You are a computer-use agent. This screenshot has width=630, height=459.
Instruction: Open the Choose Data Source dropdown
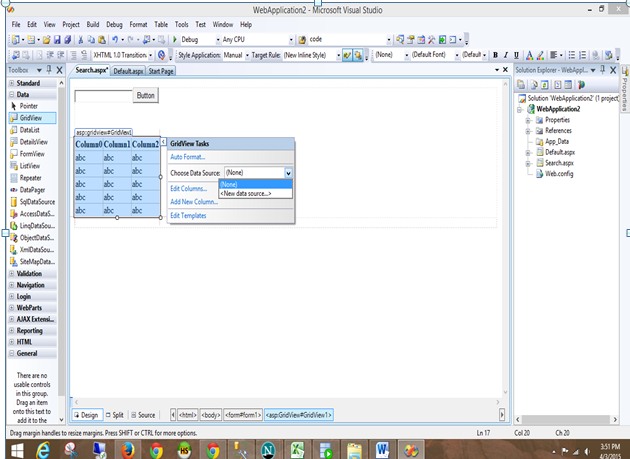click(288, 173)
